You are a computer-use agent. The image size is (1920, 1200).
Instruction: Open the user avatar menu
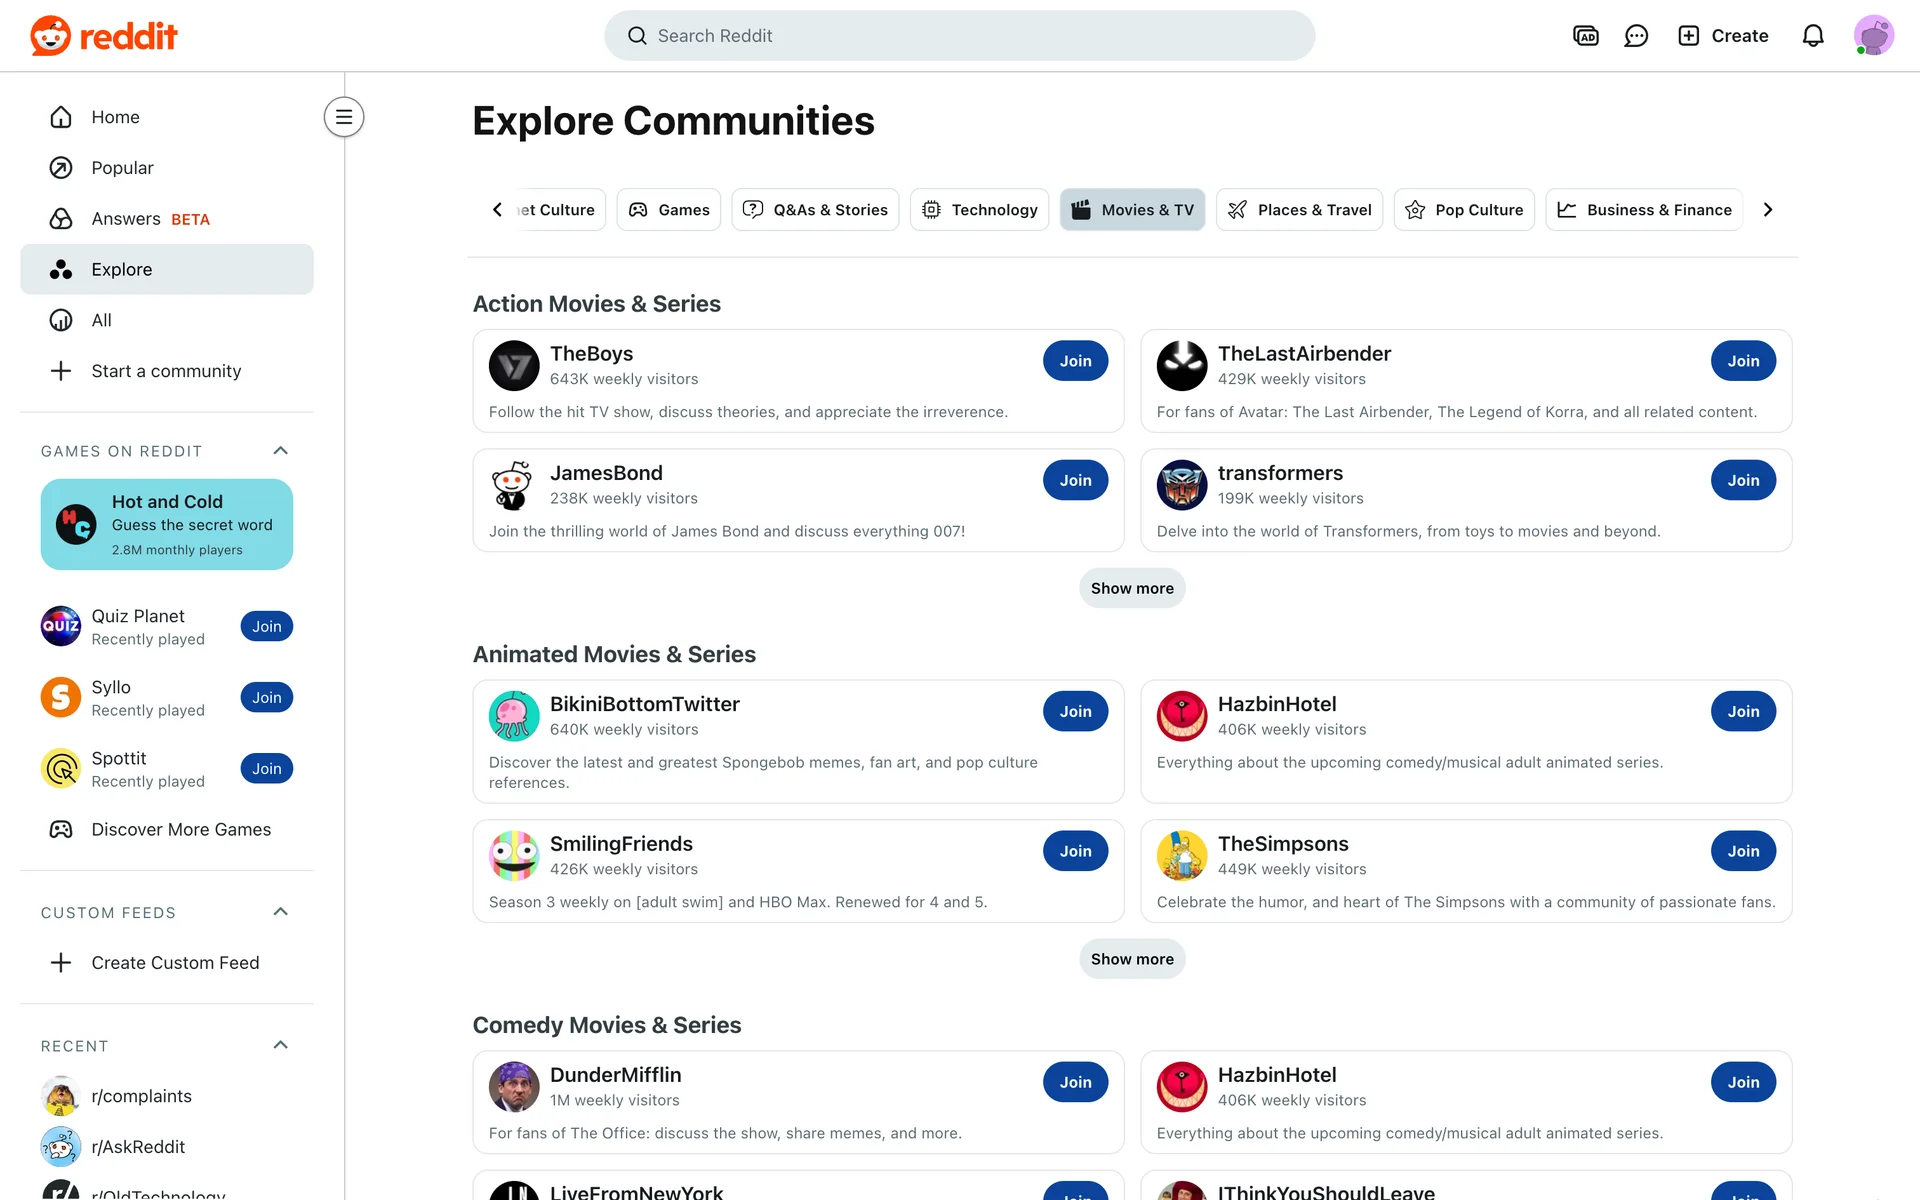point(1872,36)
